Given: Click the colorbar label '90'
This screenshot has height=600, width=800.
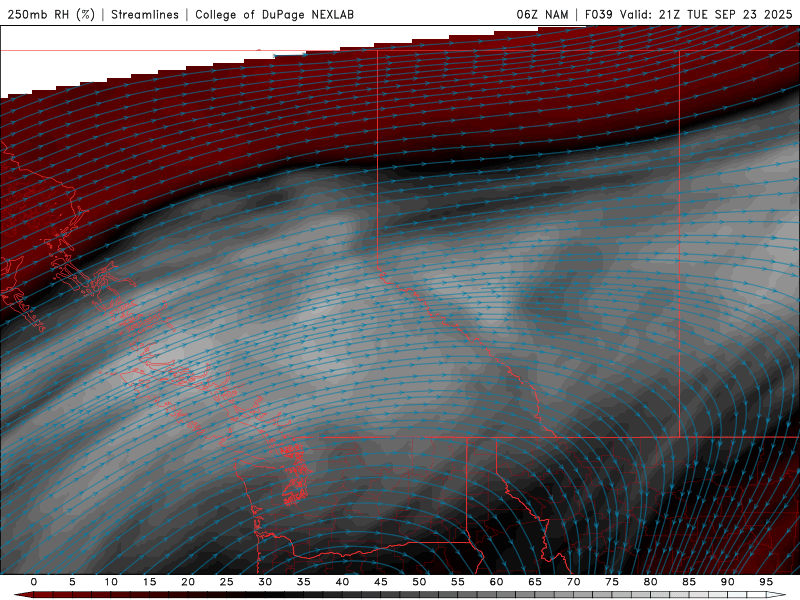Looking at the screenshot, I should [x=727, y=582].
